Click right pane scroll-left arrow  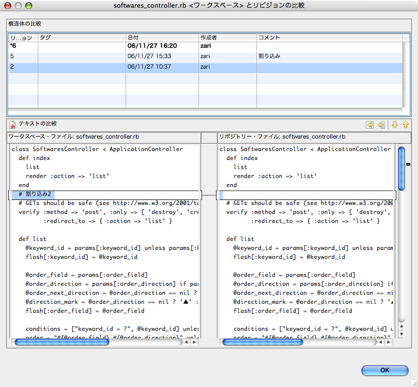[x=380, y=342]
